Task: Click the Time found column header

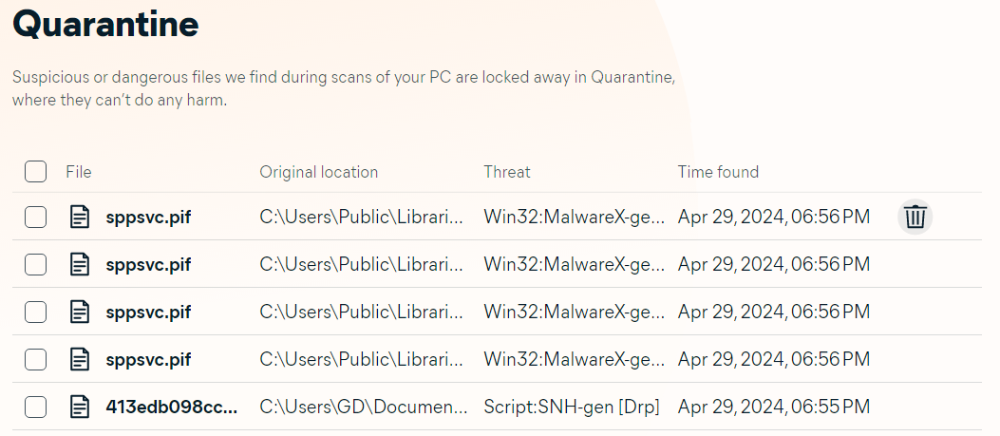Action: tap(718, 171)
